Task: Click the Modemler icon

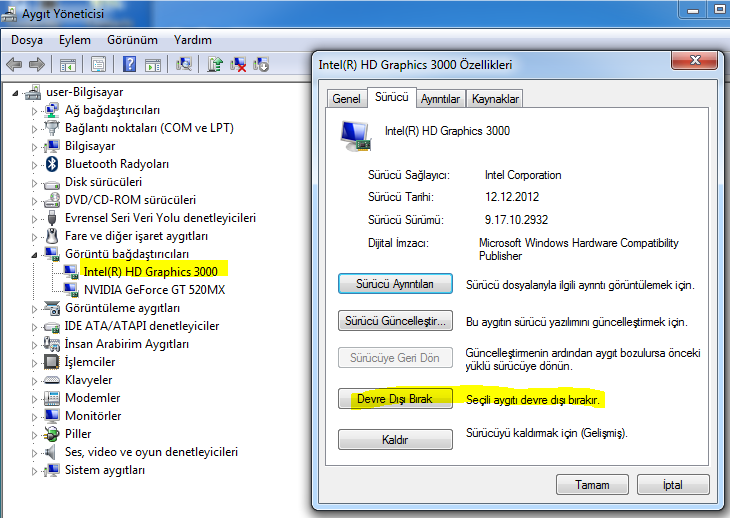Action: (x=51, y=398)
